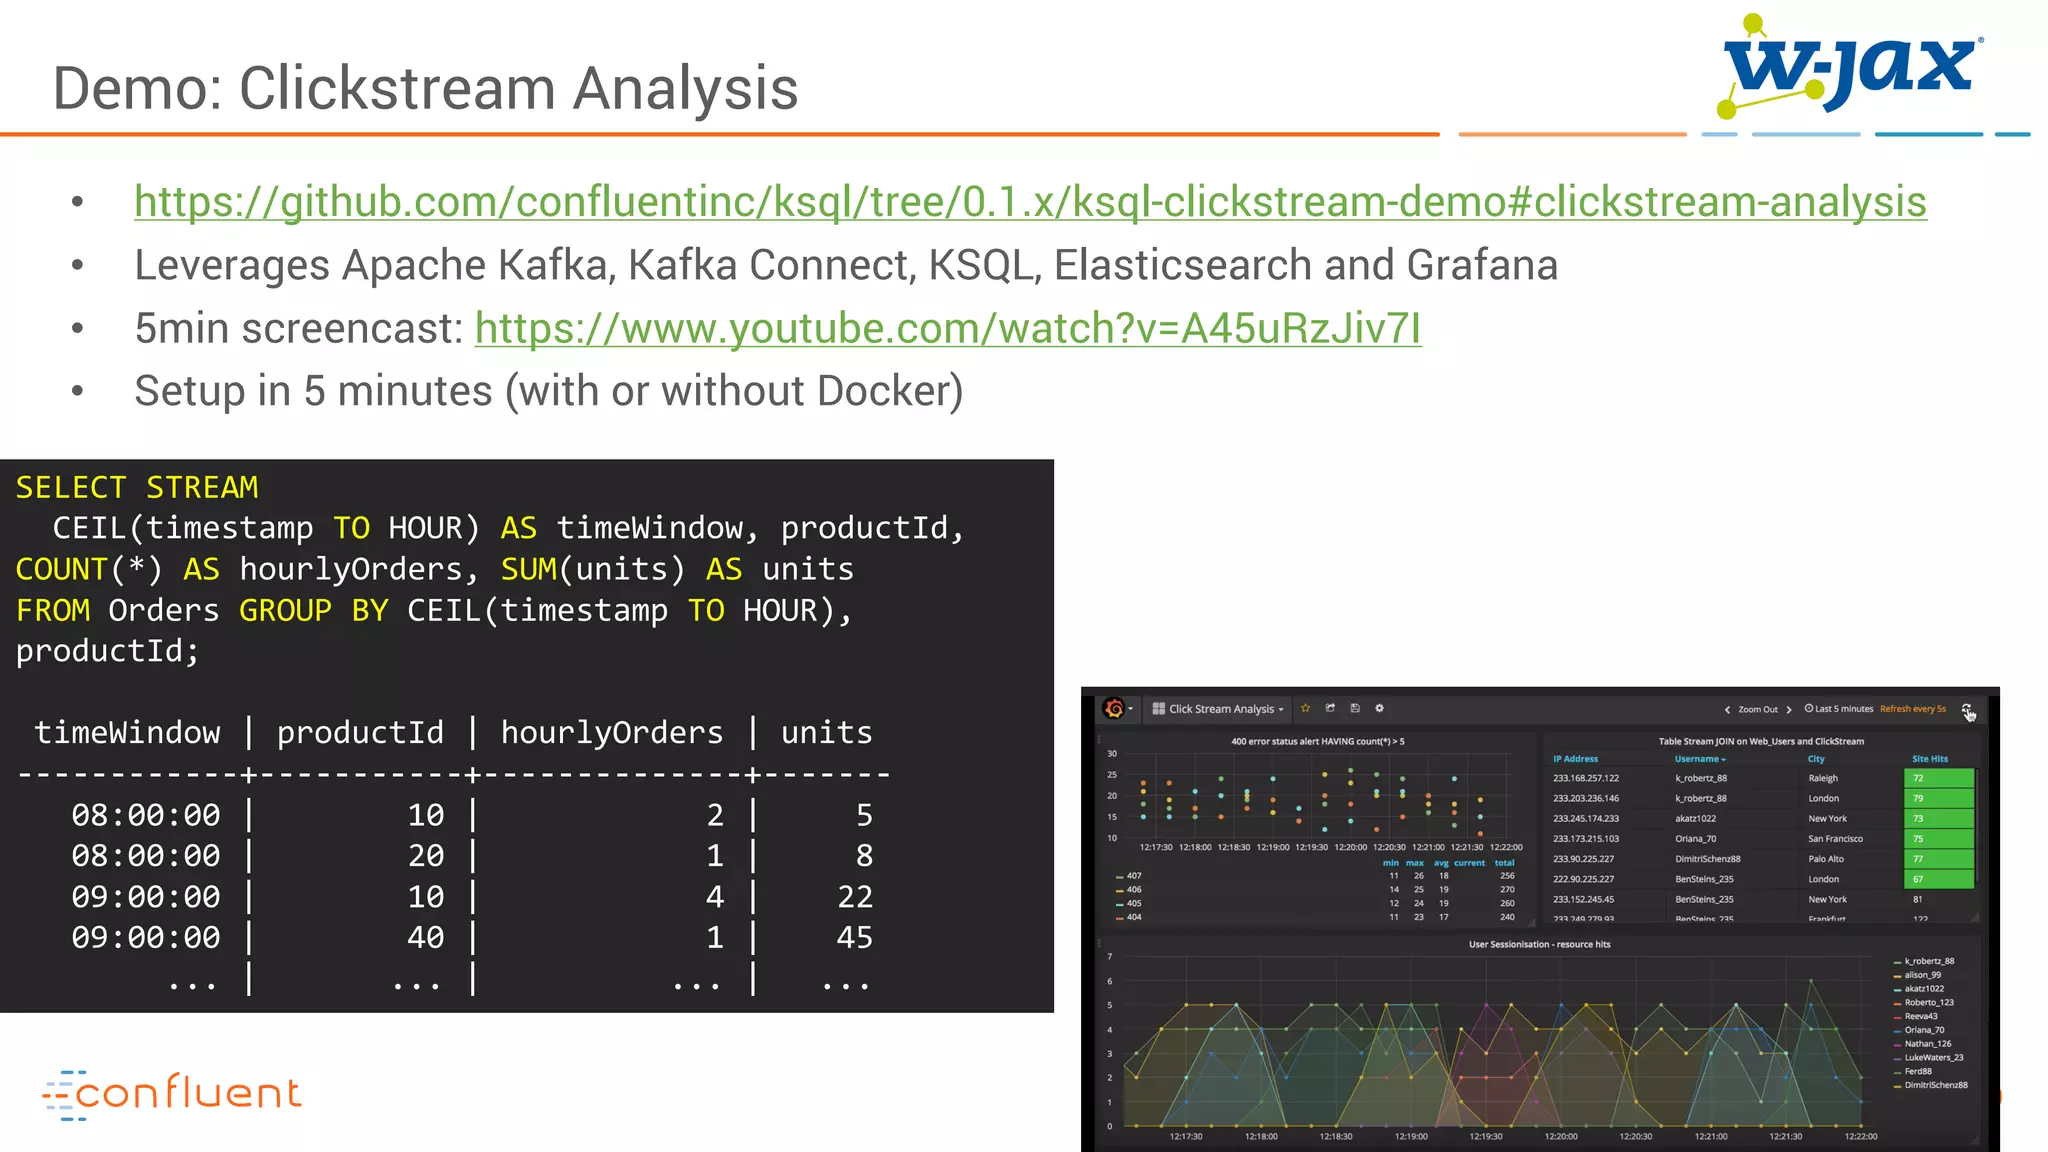Click the save dashboard icon
The height and width of the screenshot is (1152, 2048).
pyautogui.click(x=1355, y=708)
